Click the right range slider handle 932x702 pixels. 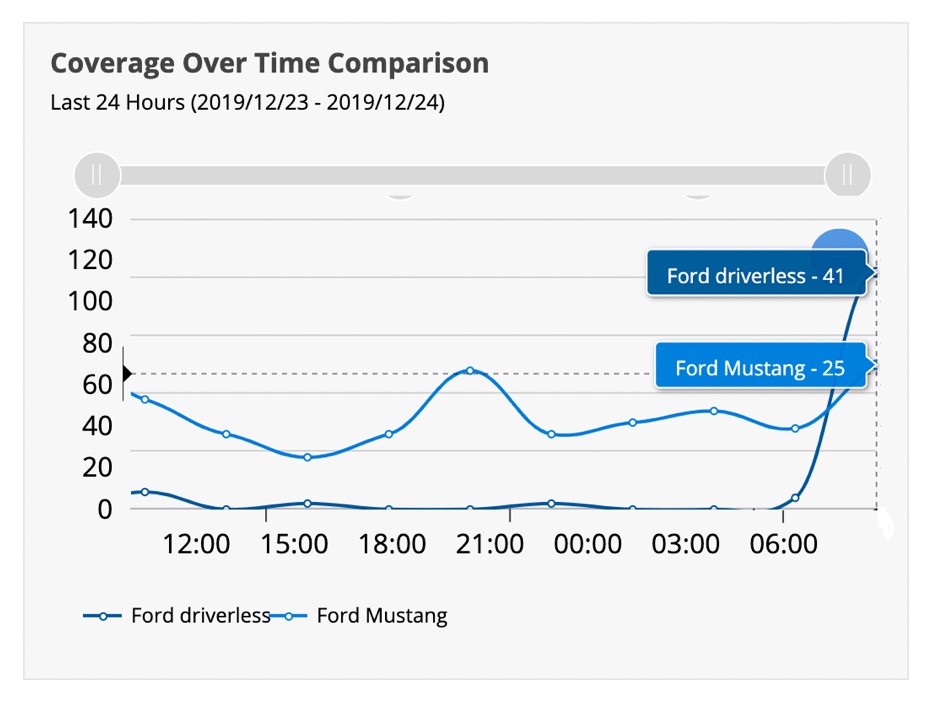click(847, 175)
